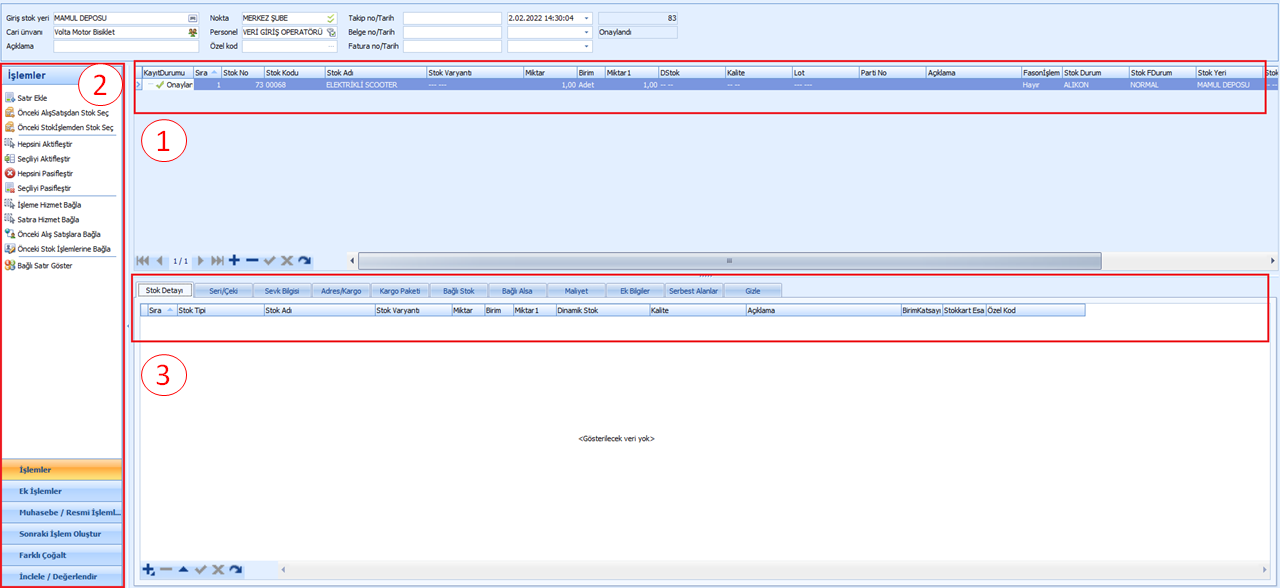Open İncele / Değerlendir group
Image resolution: width=1280 pixels, height=588 pixels.
tap(63, 576)
